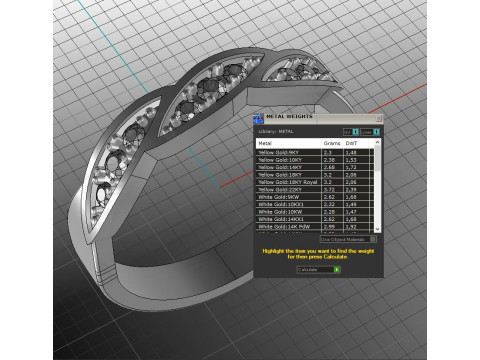This screenshot has height=360, width=480.
Task: Click the Metal Weights dialog icon
Action: [x=258, y=118]
